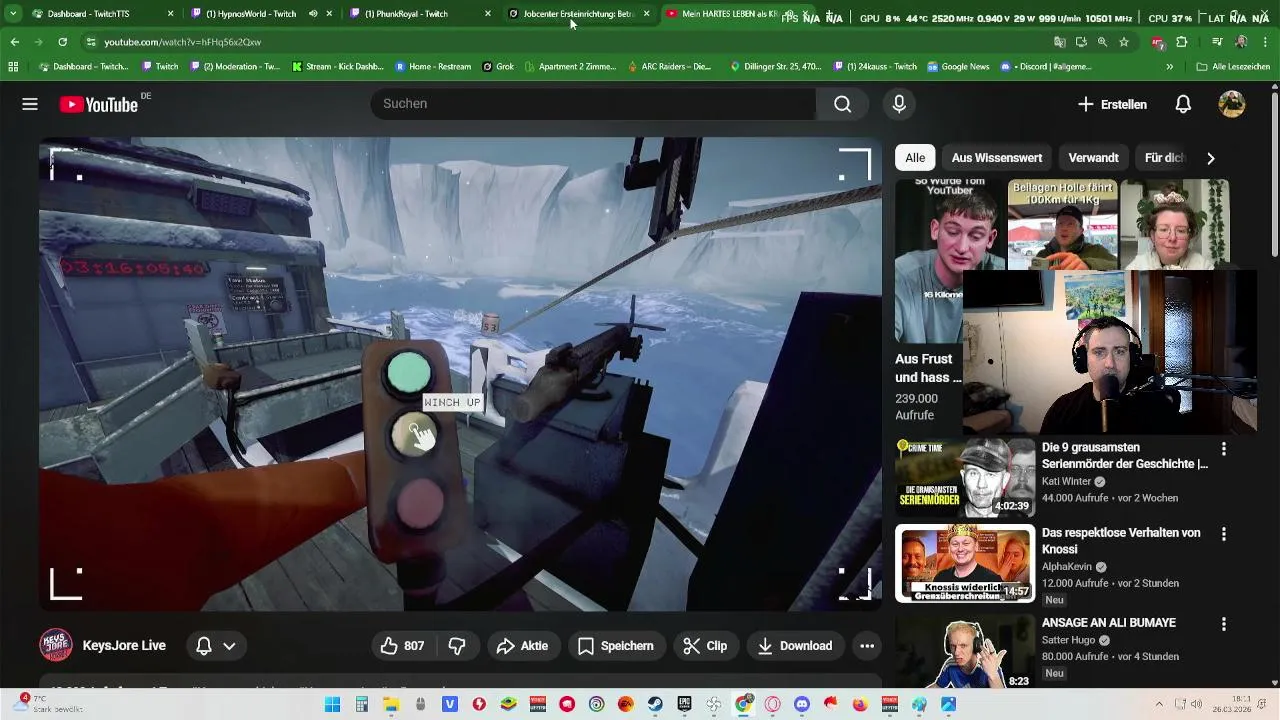This screenshot has height=720, width=1280.
Task: Share the video via Aktie button
Action: [522, 646]
